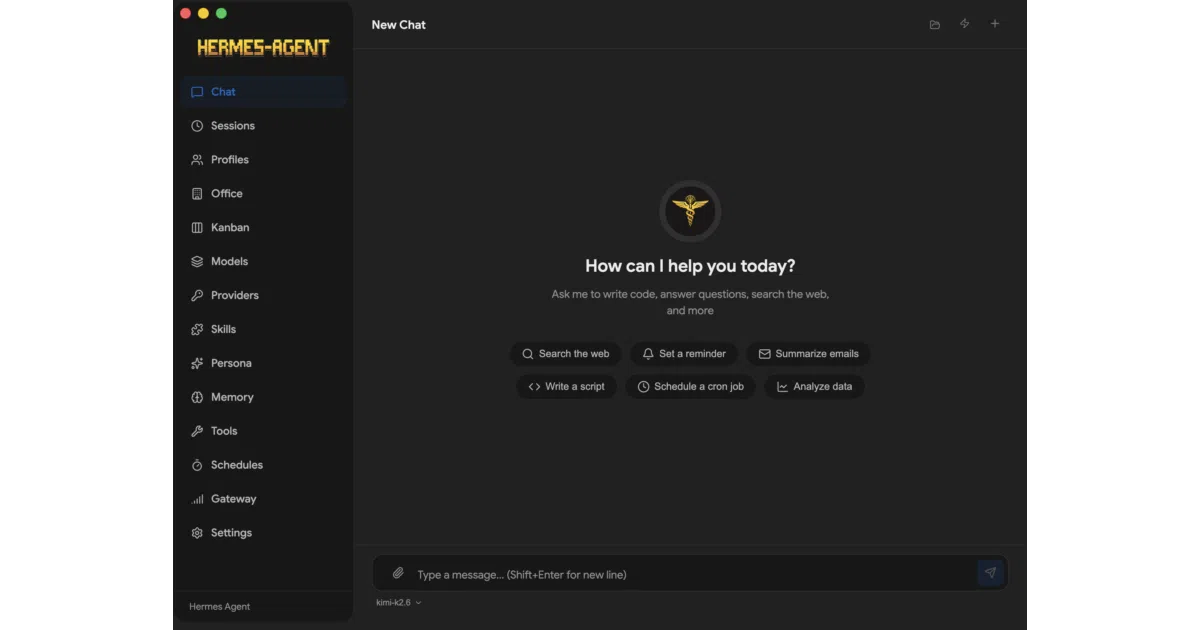This screenshot has width=1200, height=630.
Task: Click the Tools wrench icon
Action: pos(197,432)
